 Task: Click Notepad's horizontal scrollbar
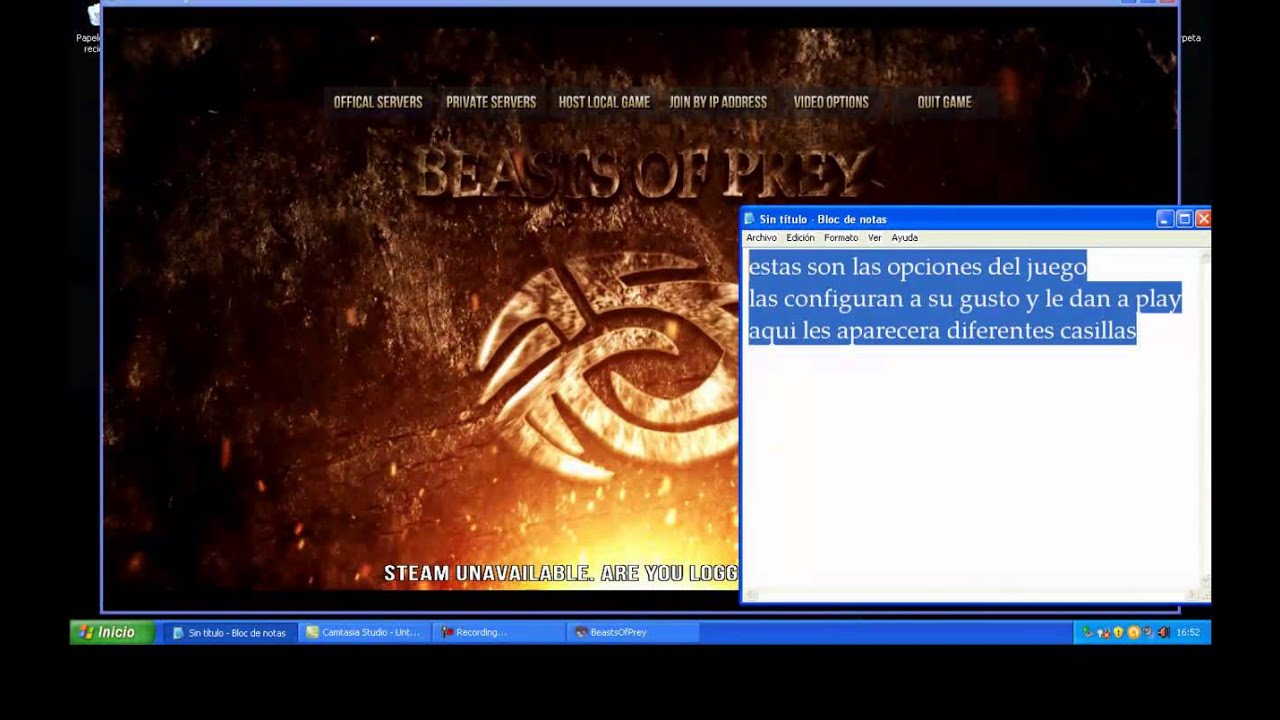click(x=971, y=595)
